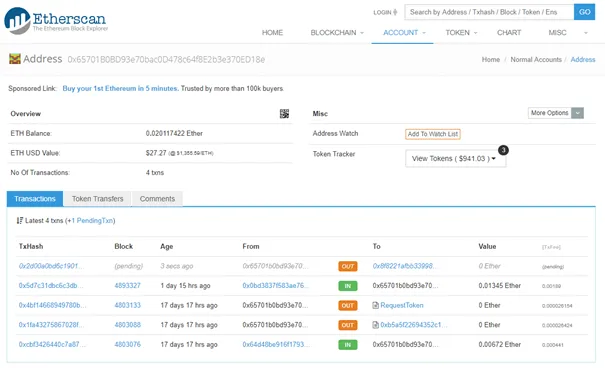Click the OUT badge in the pending row
The height and width of the screenshot is (368, 605).
coord(348,266)
